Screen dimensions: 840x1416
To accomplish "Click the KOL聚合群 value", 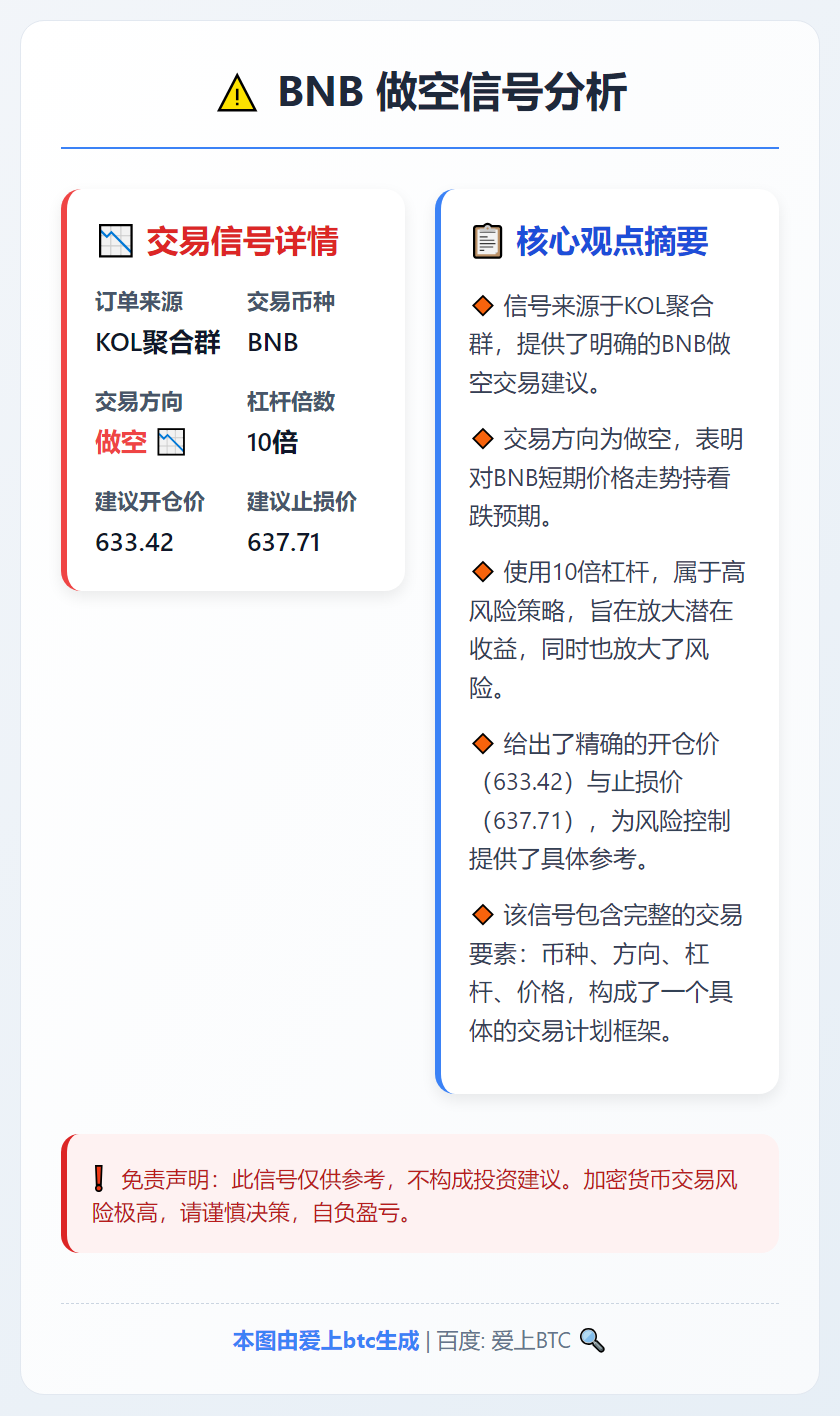I will click(x=158, y=342).
